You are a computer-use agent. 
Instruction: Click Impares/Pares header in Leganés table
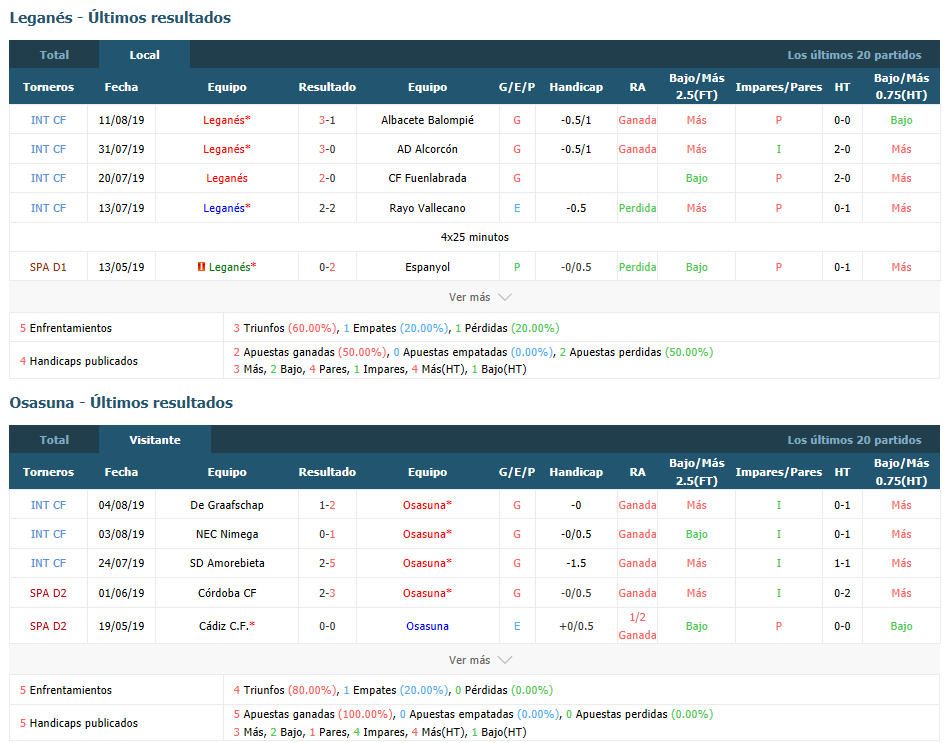[x=778, y=87]
